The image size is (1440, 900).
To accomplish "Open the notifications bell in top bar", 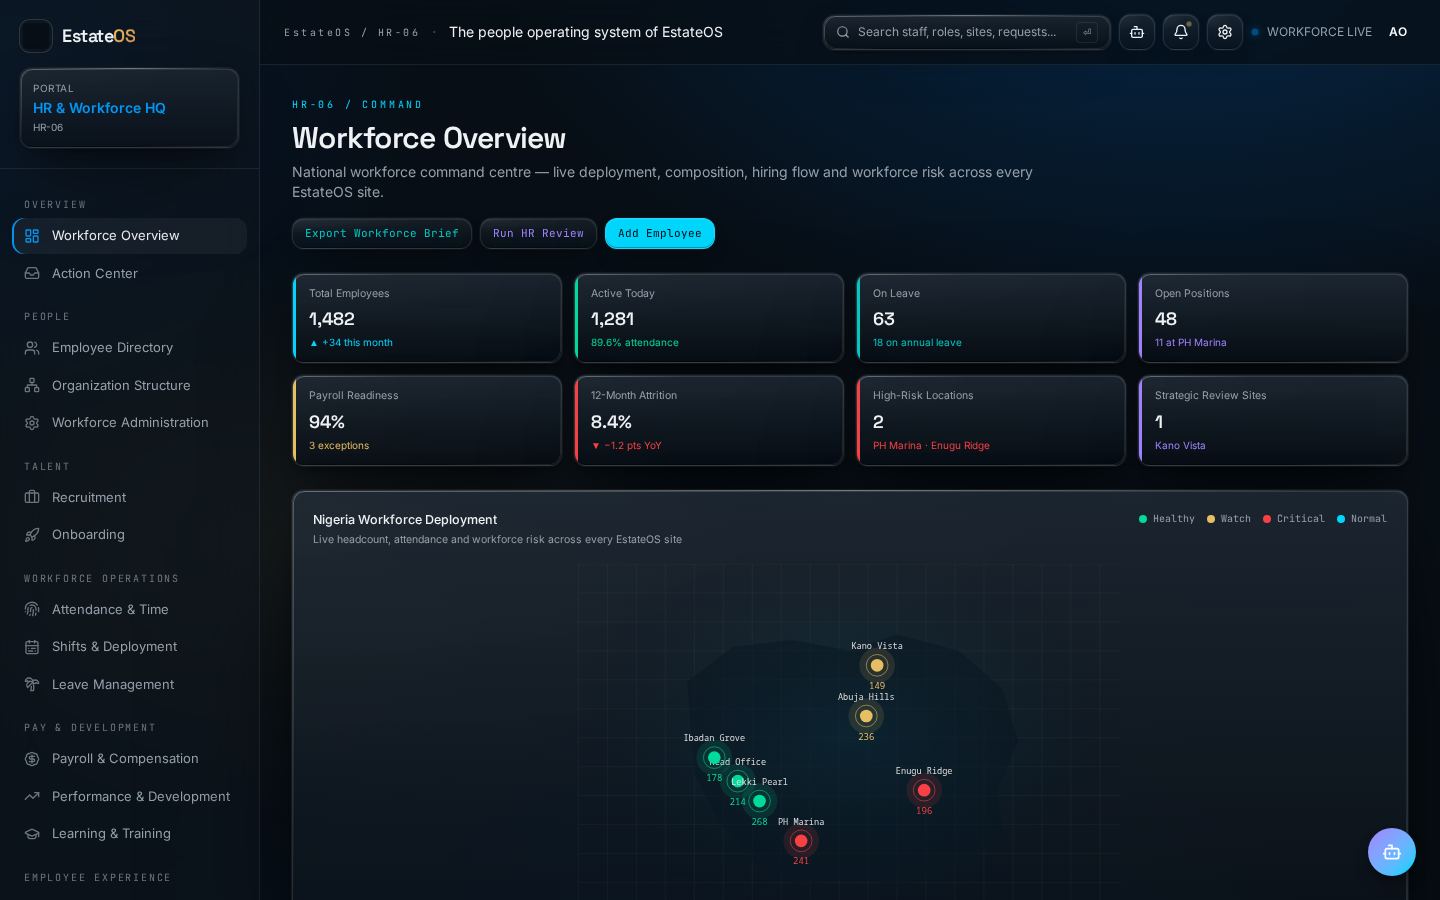I will [1181, 32].
